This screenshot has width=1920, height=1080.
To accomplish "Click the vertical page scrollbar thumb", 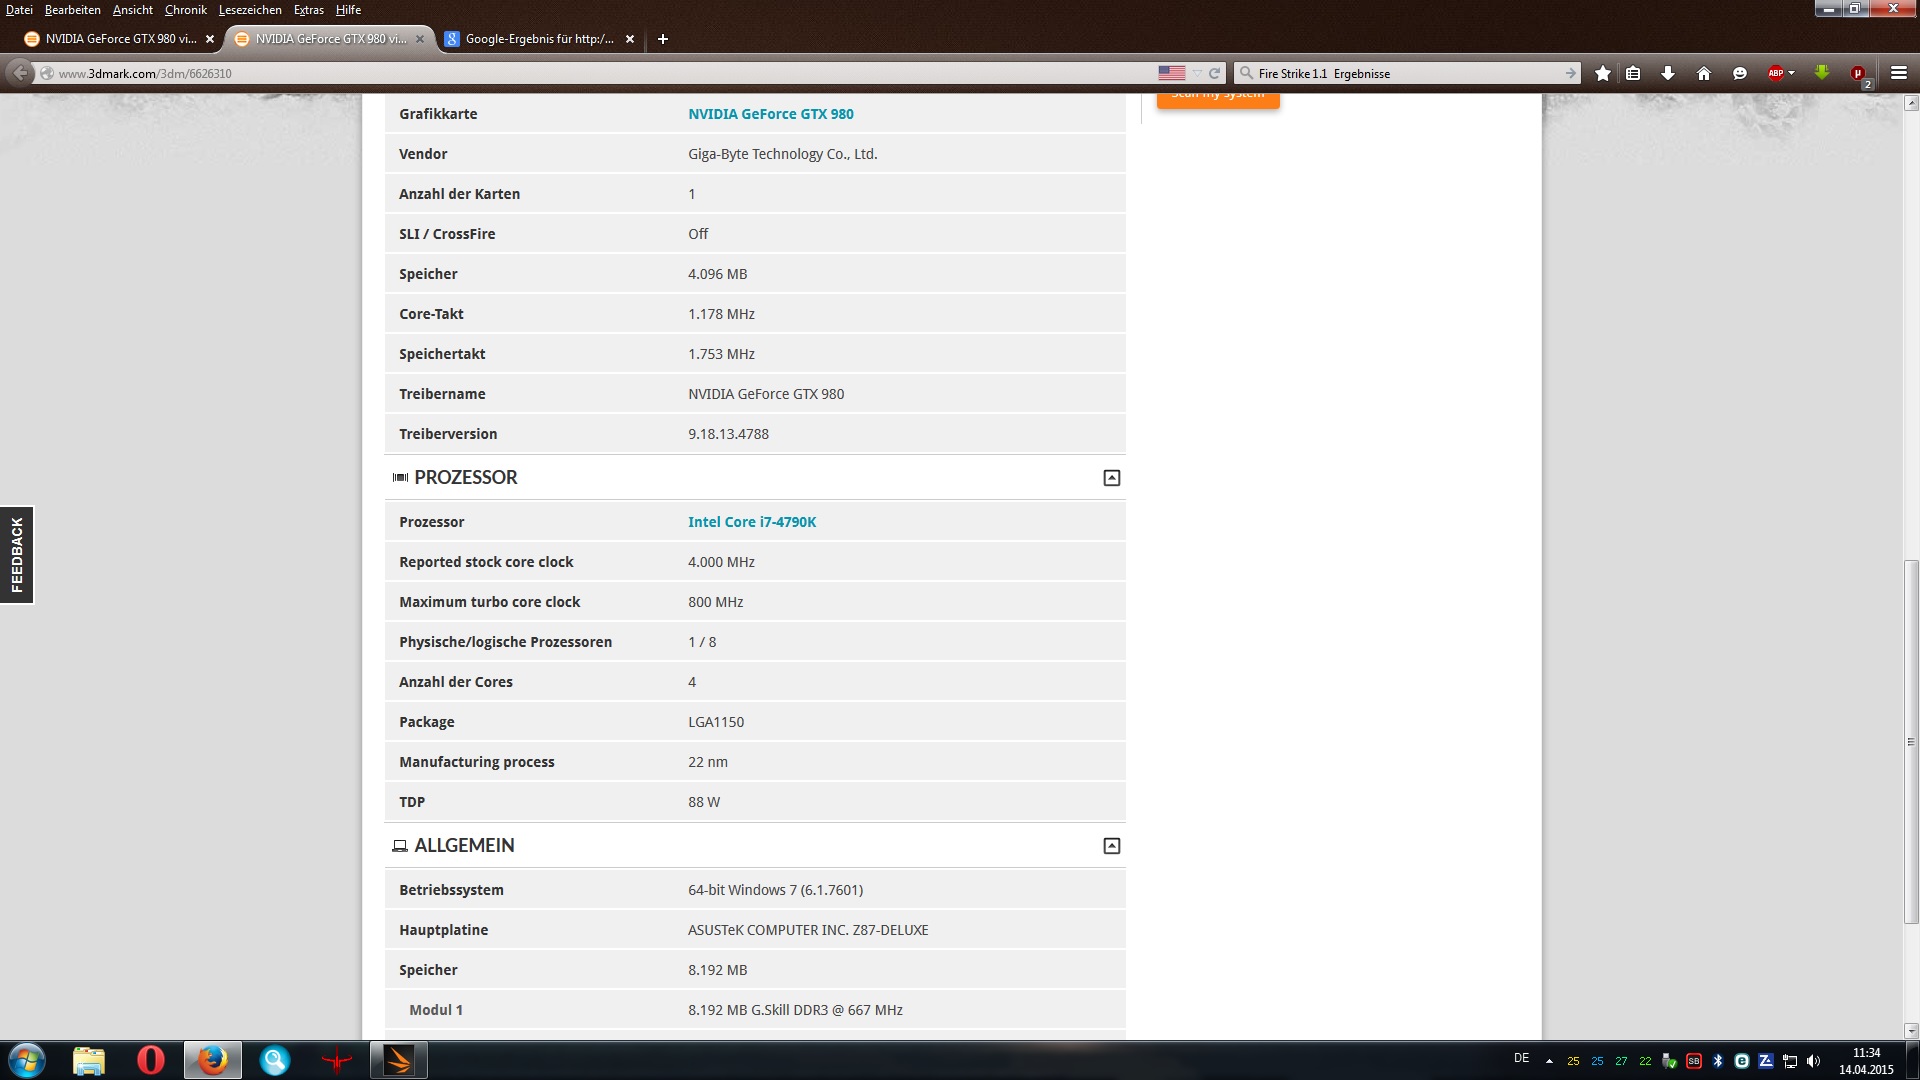I will [x=1911, y=740].
